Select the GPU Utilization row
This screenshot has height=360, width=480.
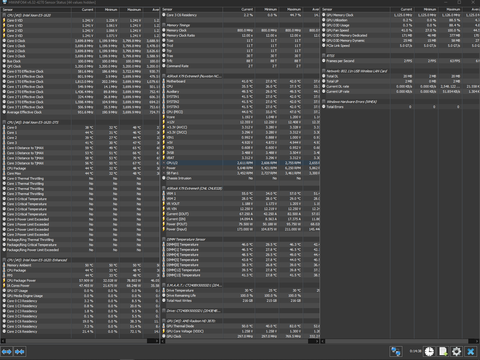(x=400, y=20)
